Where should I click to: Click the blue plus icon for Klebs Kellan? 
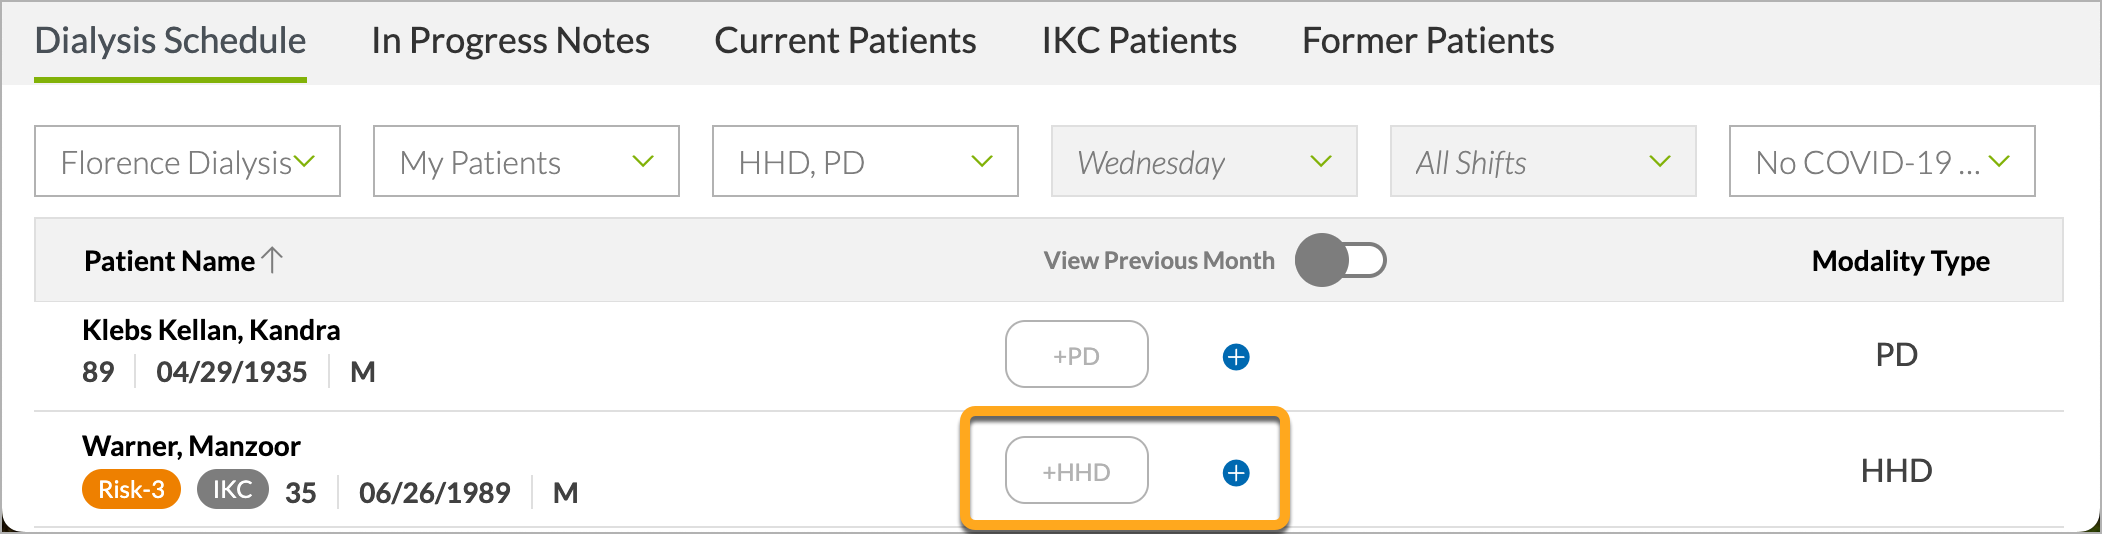(1236, 357)
